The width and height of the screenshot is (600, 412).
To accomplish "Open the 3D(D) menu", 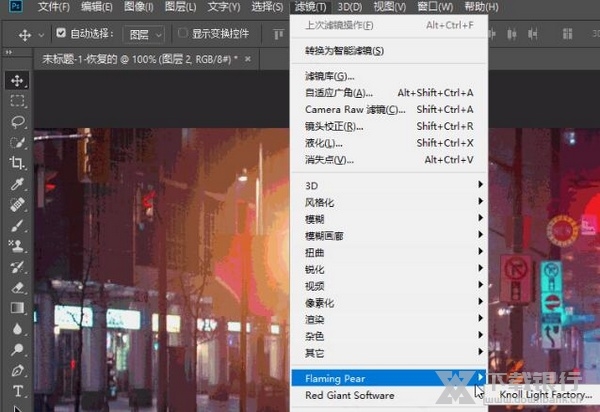I will [350, 7].
